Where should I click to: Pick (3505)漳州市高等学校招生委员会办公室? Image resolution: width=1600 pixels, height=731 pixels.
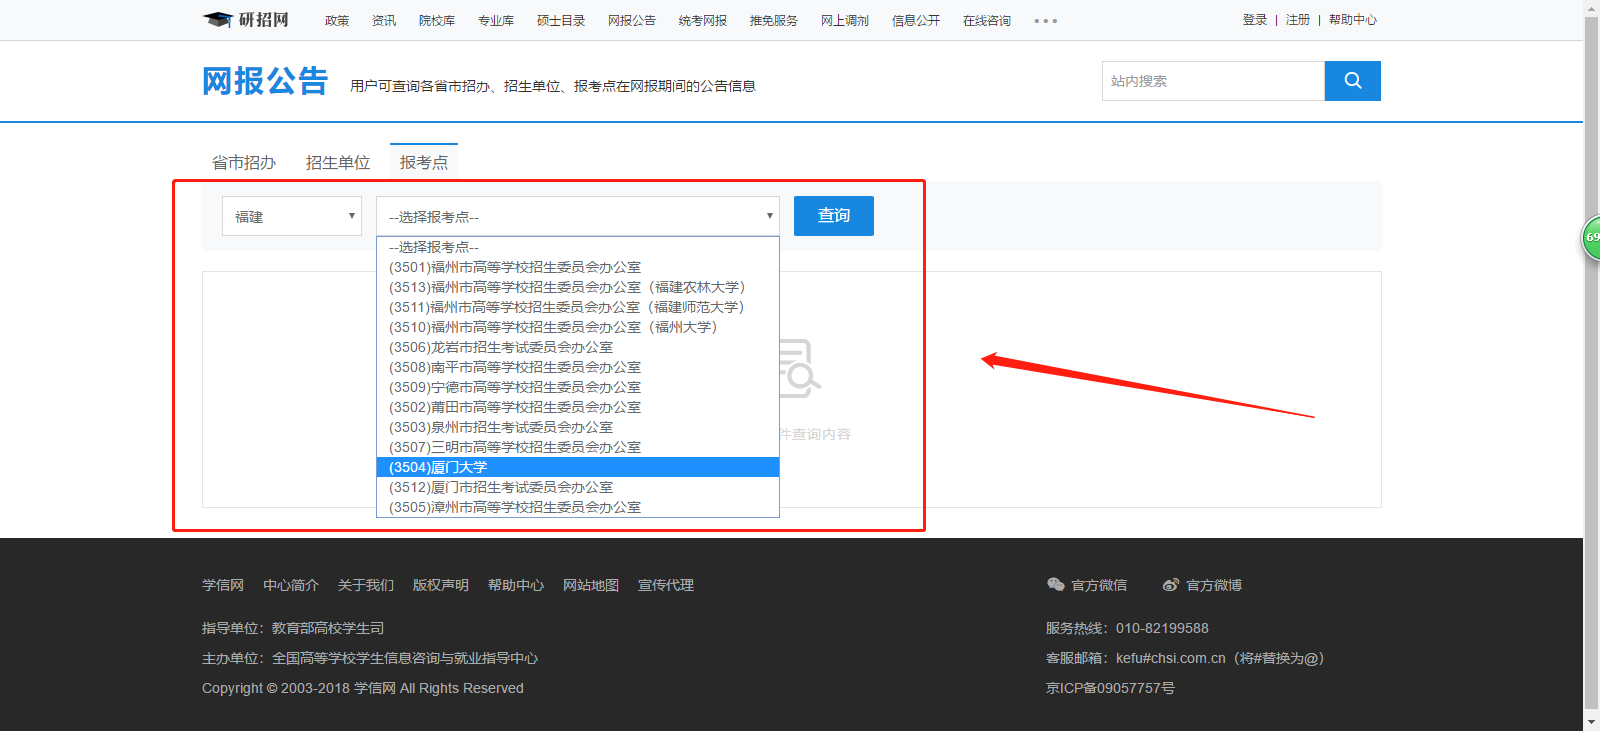(x=578, y=507)
